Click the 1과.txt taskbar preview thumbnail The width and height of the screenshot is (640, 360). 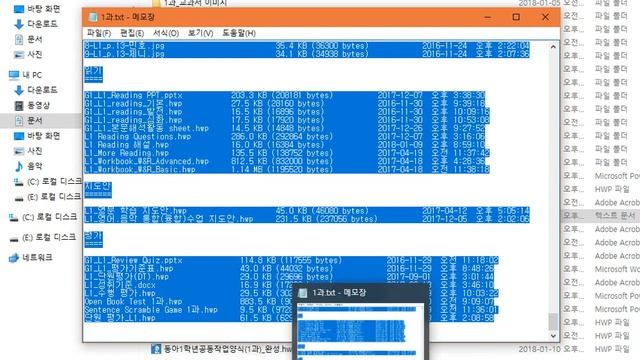point(361,331)
